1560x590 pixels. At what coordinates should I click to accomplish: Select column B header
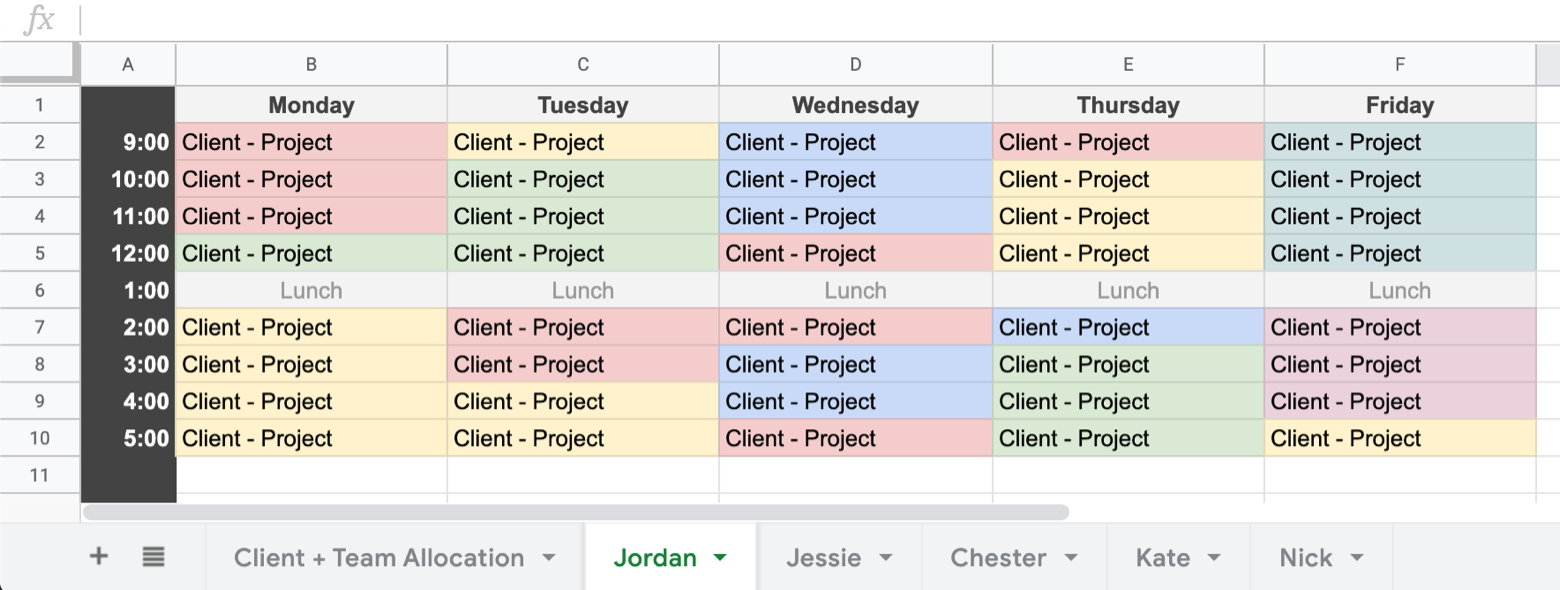311,65
